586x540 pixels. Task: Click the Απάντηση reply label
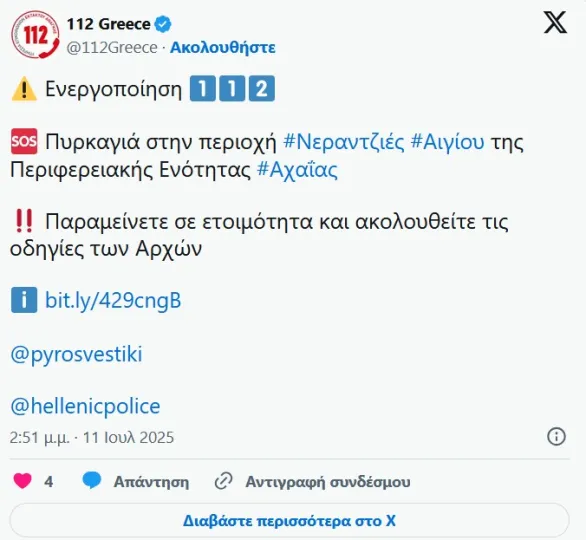pos(151,482)
